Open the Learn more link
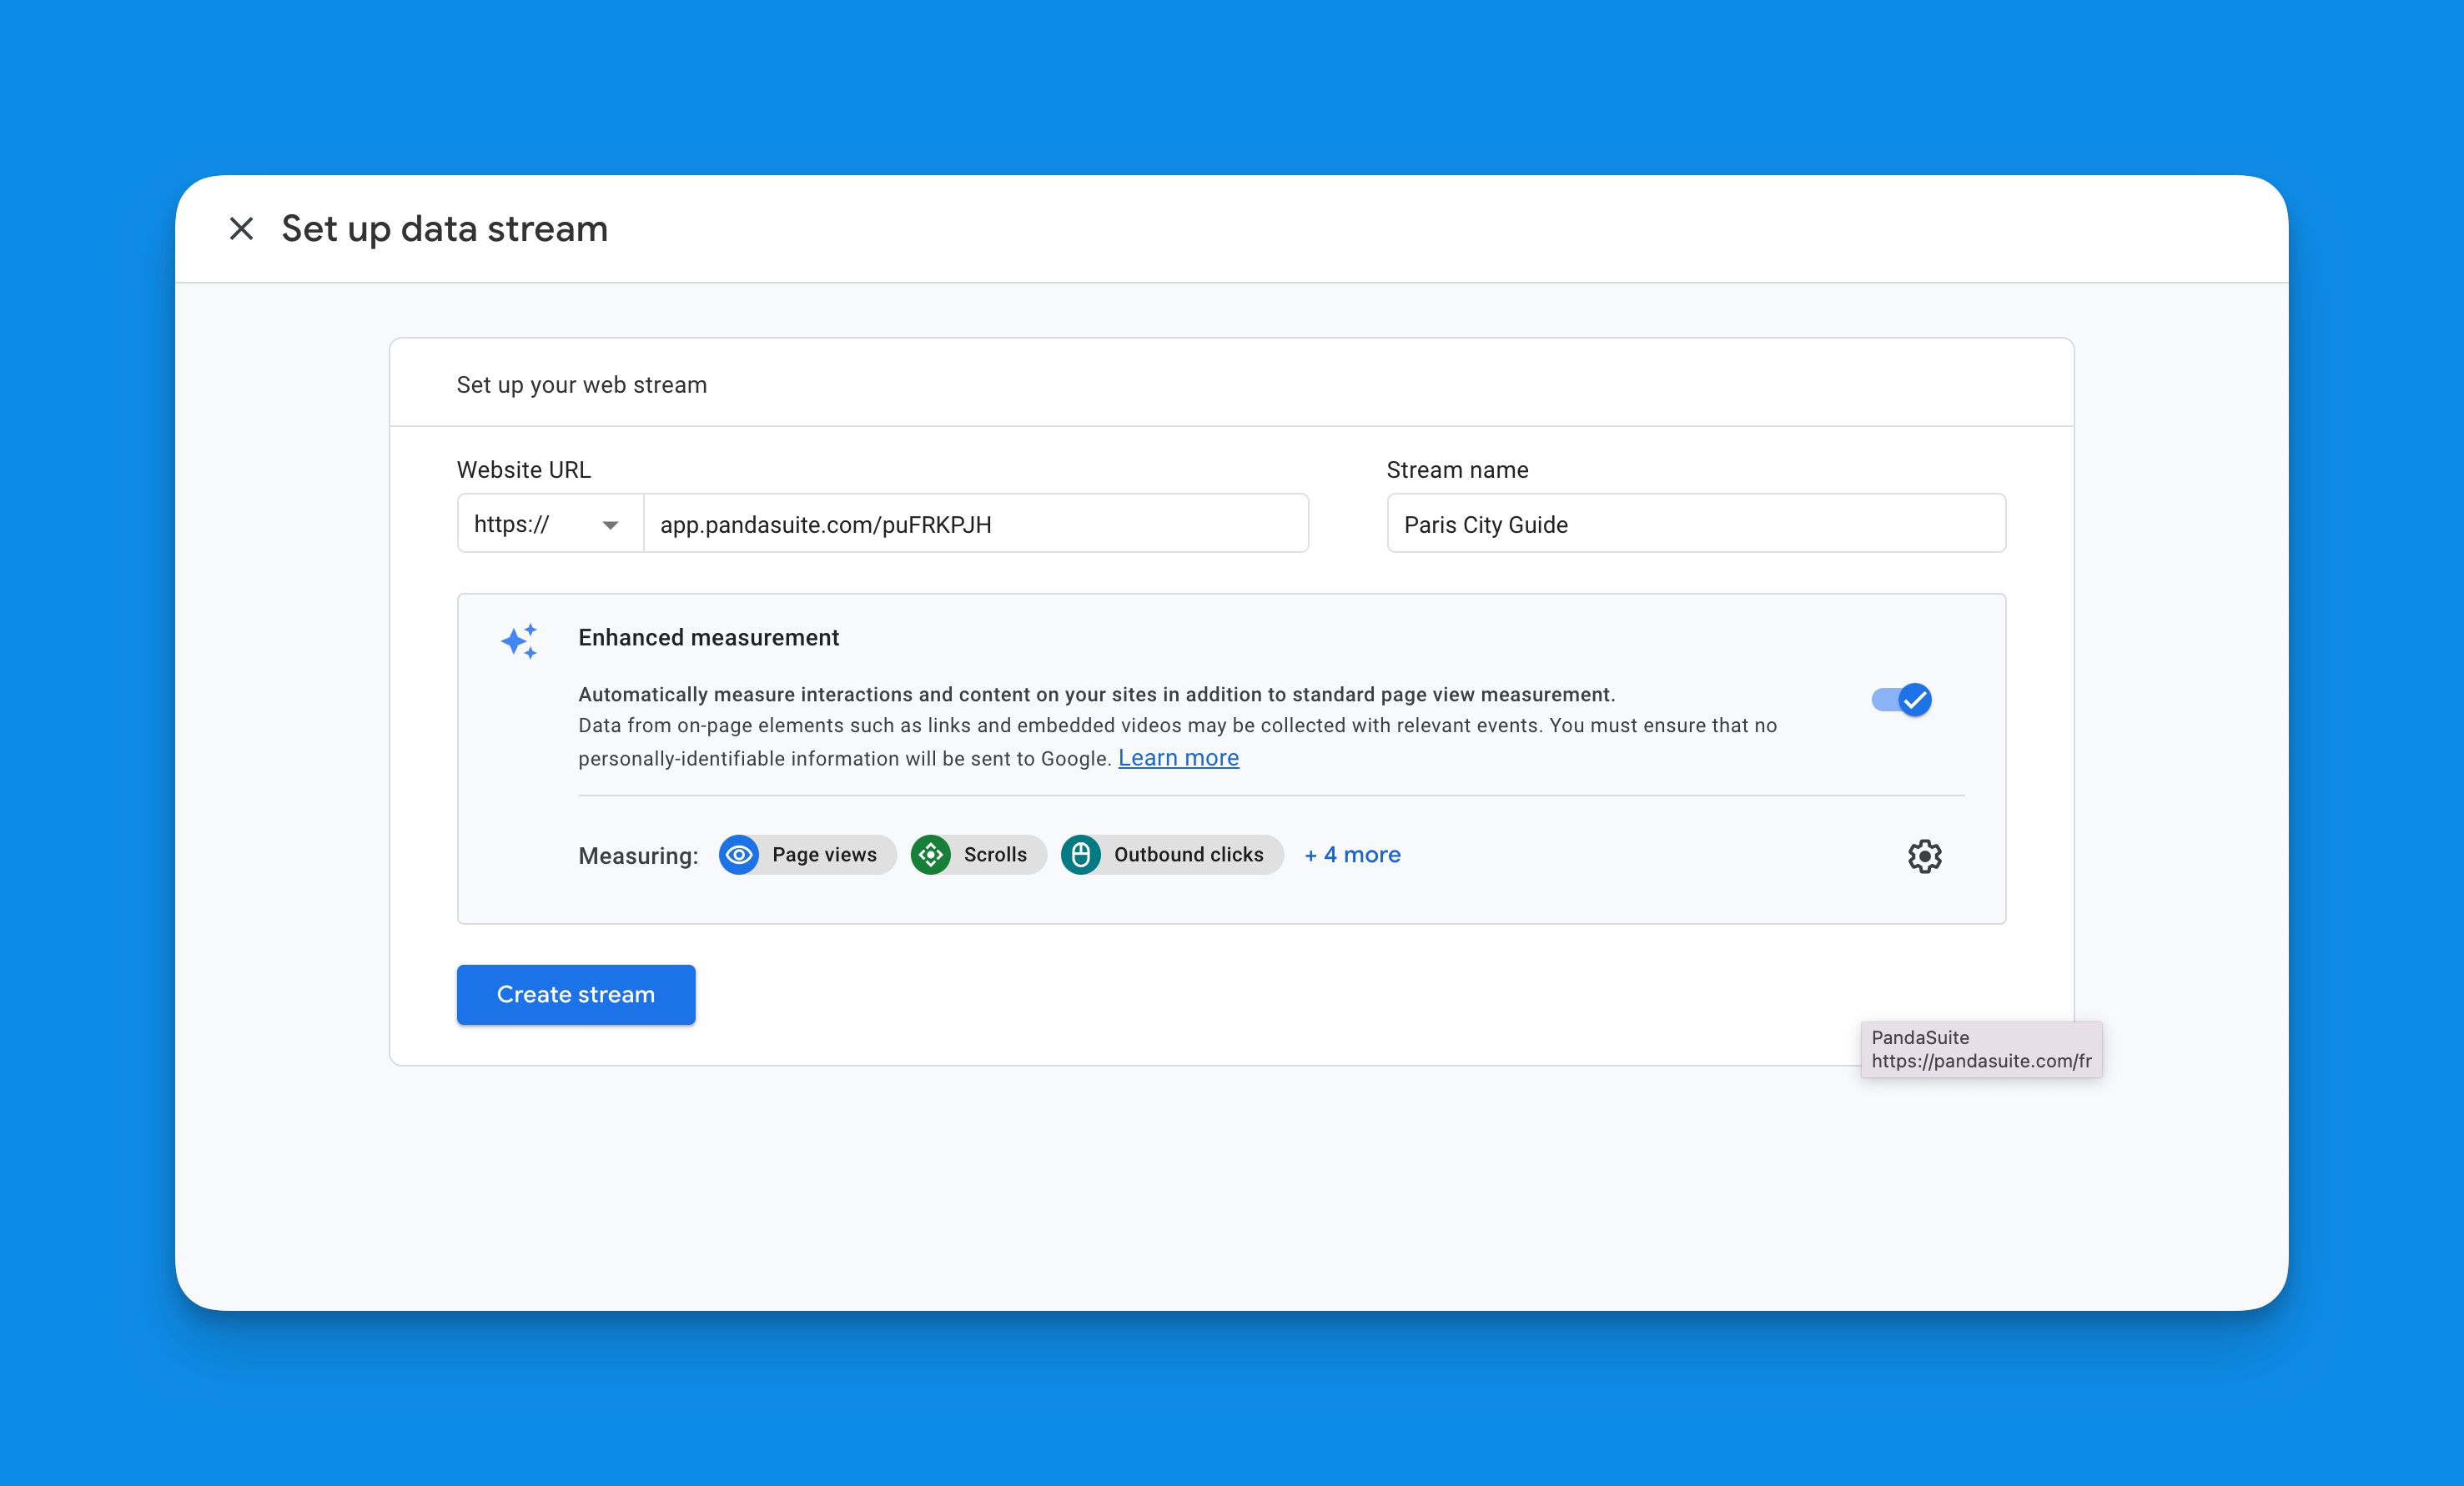 point(1178,758)
